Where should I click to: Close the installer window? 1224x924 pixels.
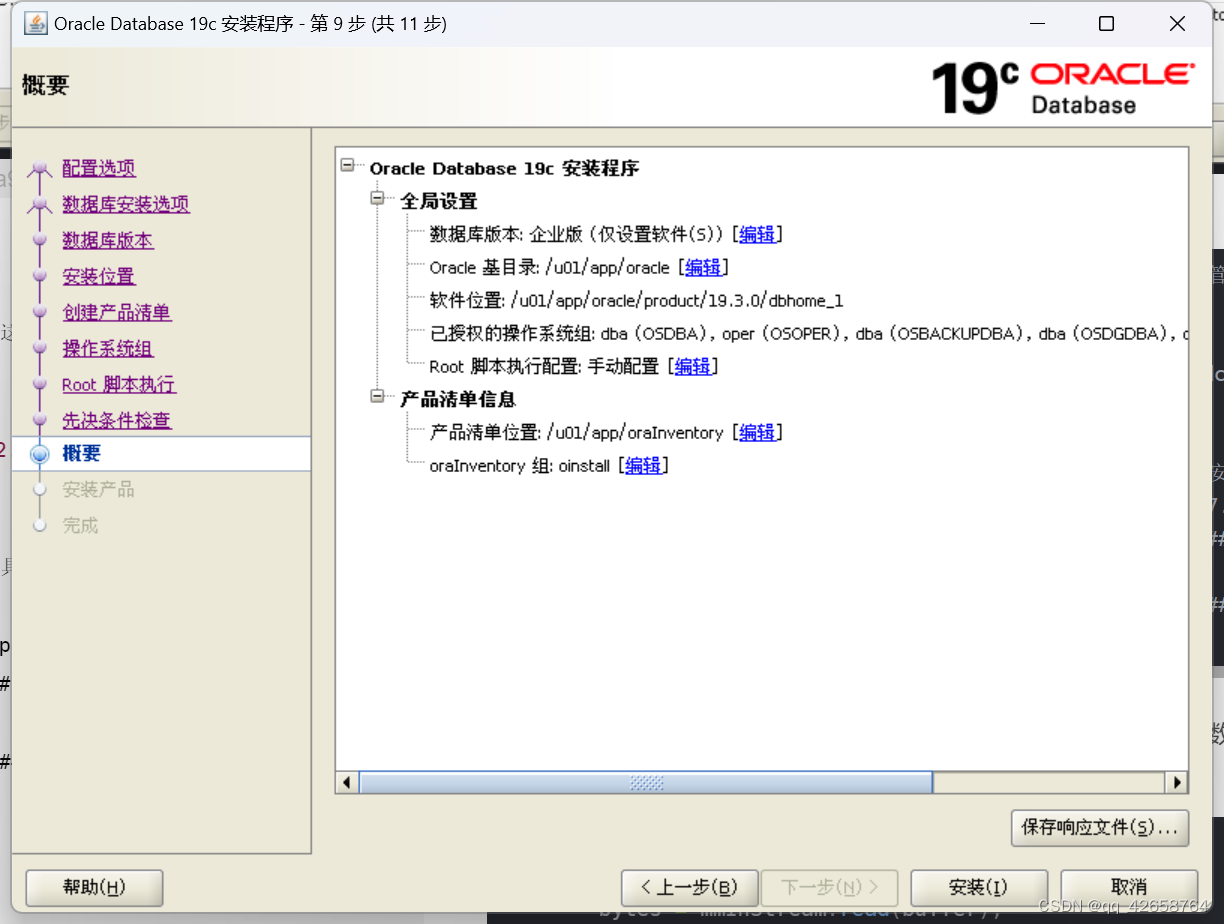[1177, 24]
